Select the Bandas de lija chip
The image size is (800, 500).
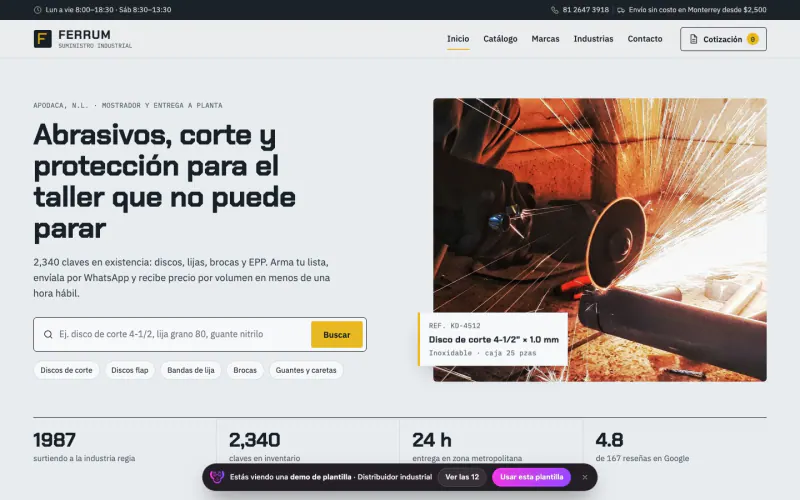point(191,370)
